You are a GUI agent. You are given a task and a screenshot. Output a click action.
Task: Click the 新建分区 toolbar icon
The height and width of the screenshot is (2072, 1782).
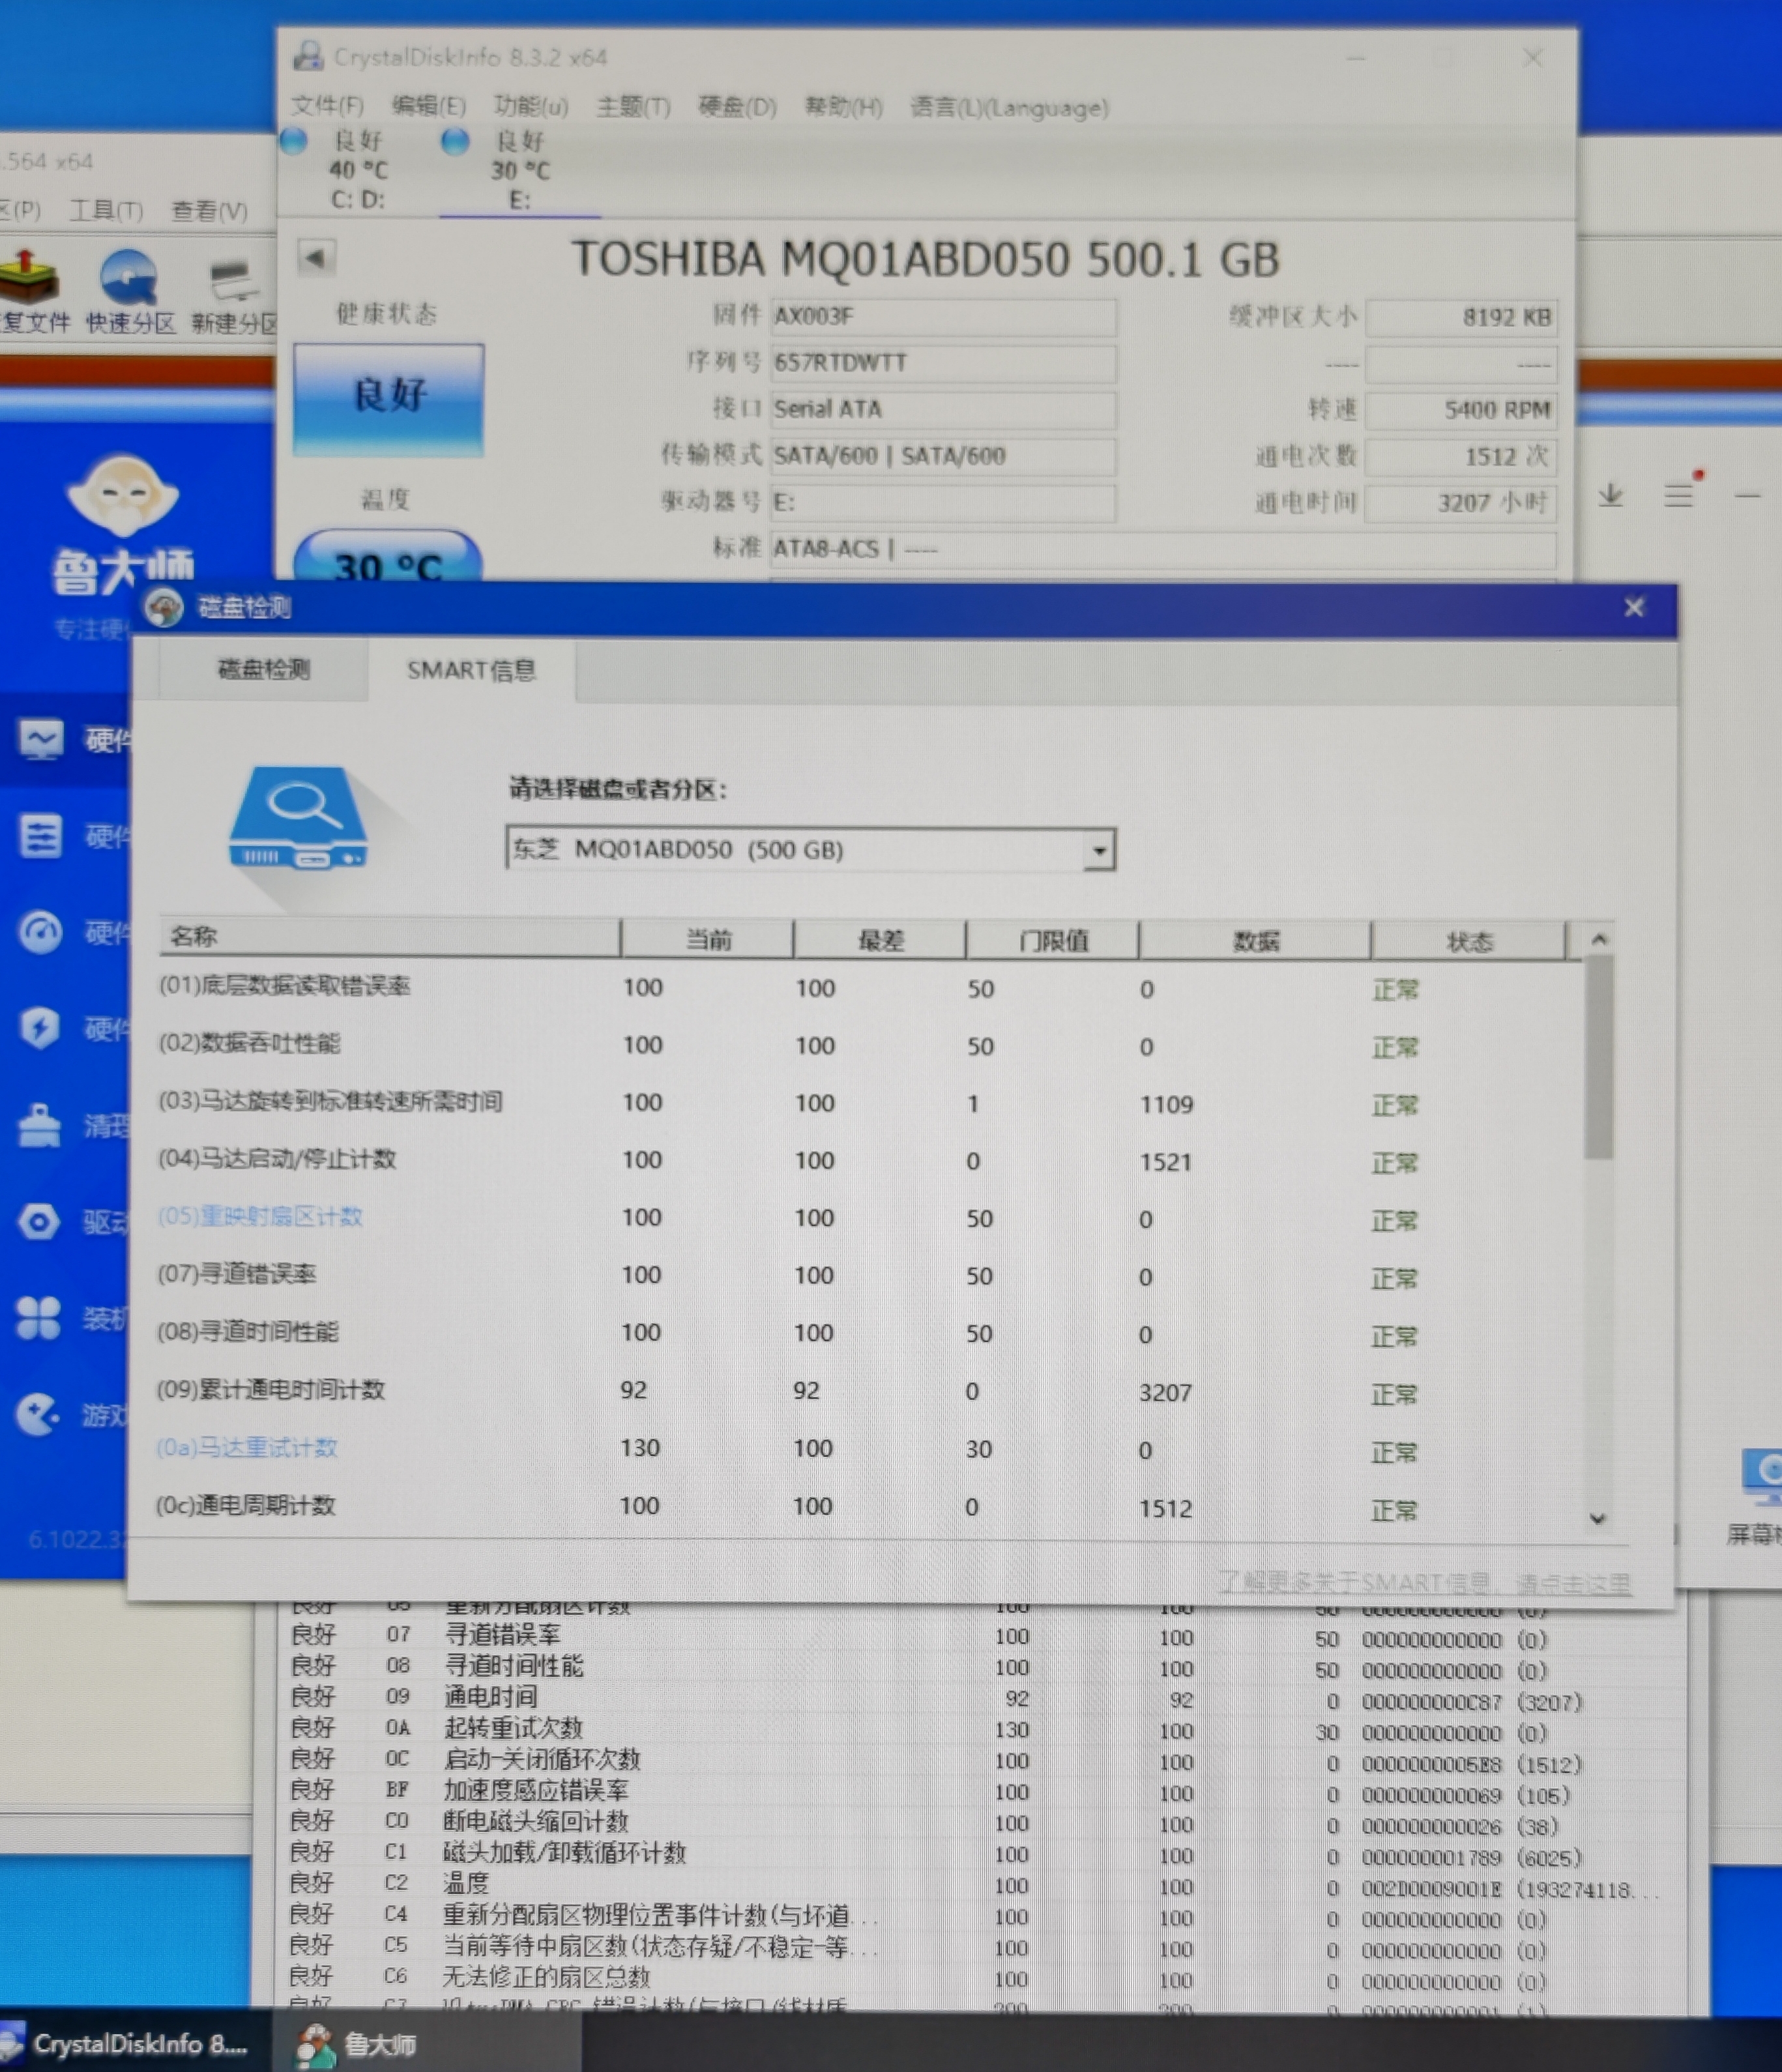coord(234,295)
